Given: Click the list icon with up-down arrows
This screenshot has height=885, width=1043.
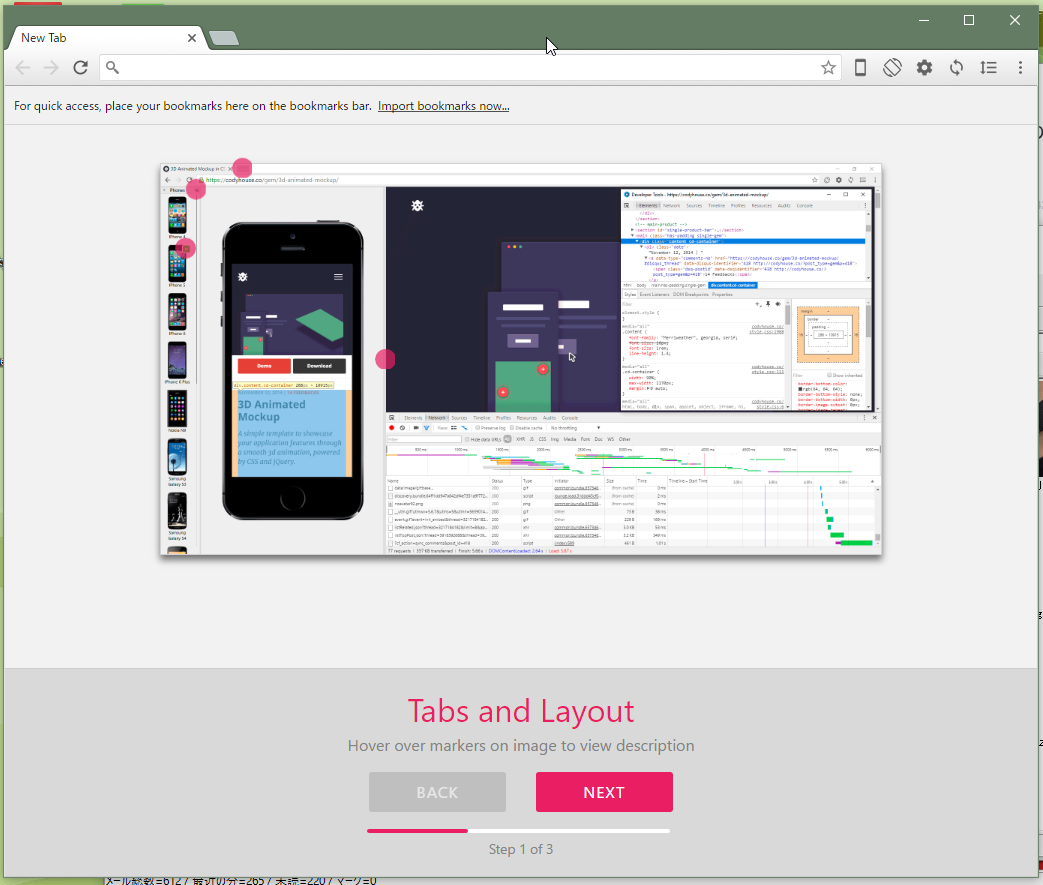Looking at the screenshot, I should 988,68.
